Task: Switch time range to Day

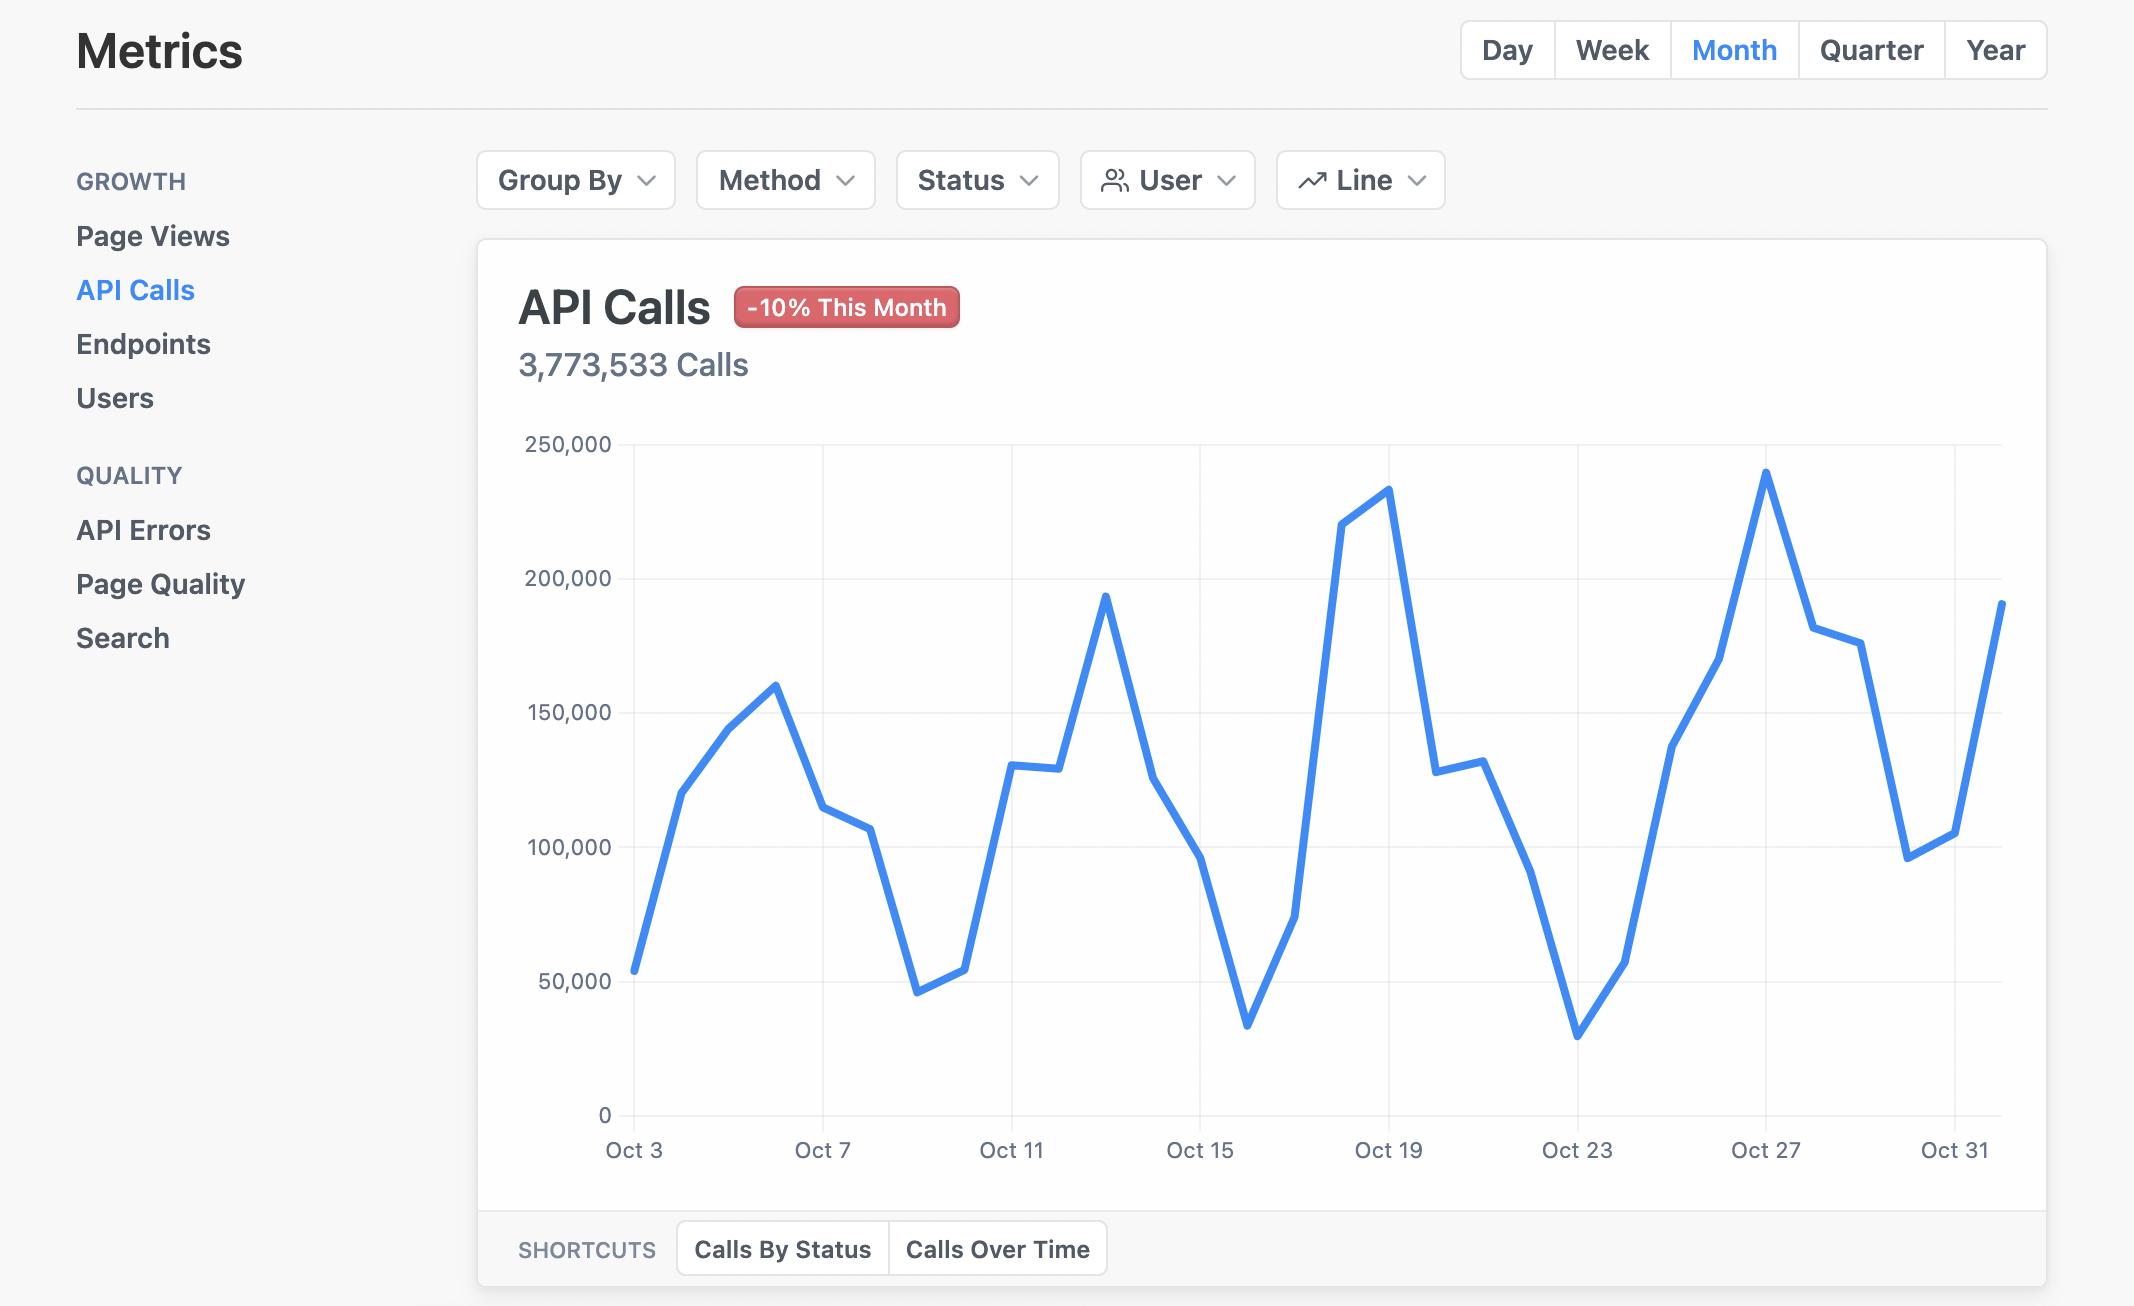Action: [x=1507, y=50]
